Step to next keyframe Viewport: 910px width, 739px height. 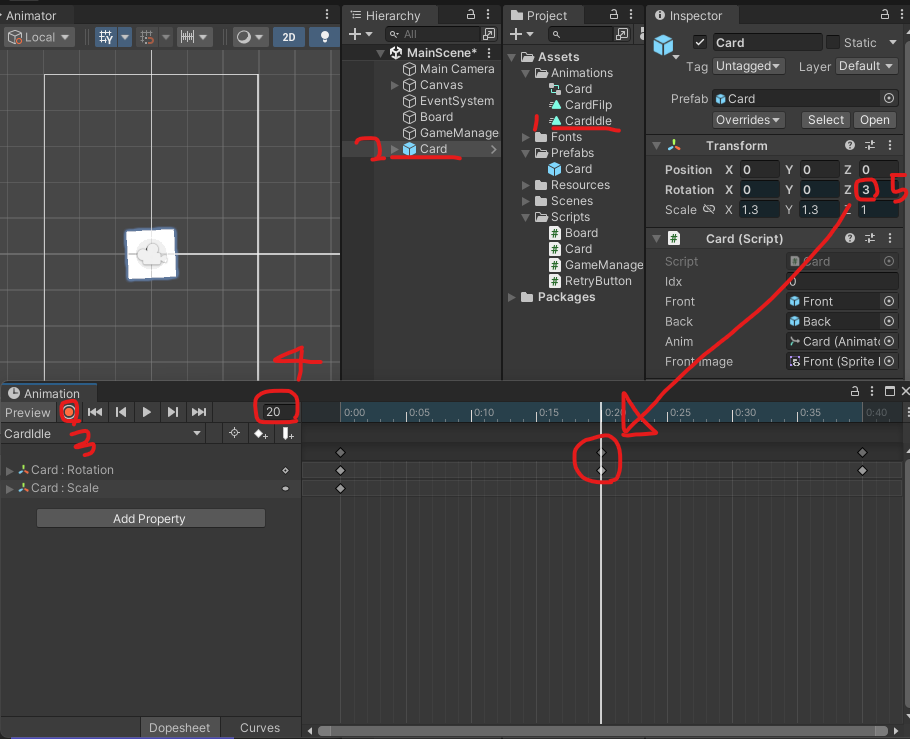coord(172,412)
